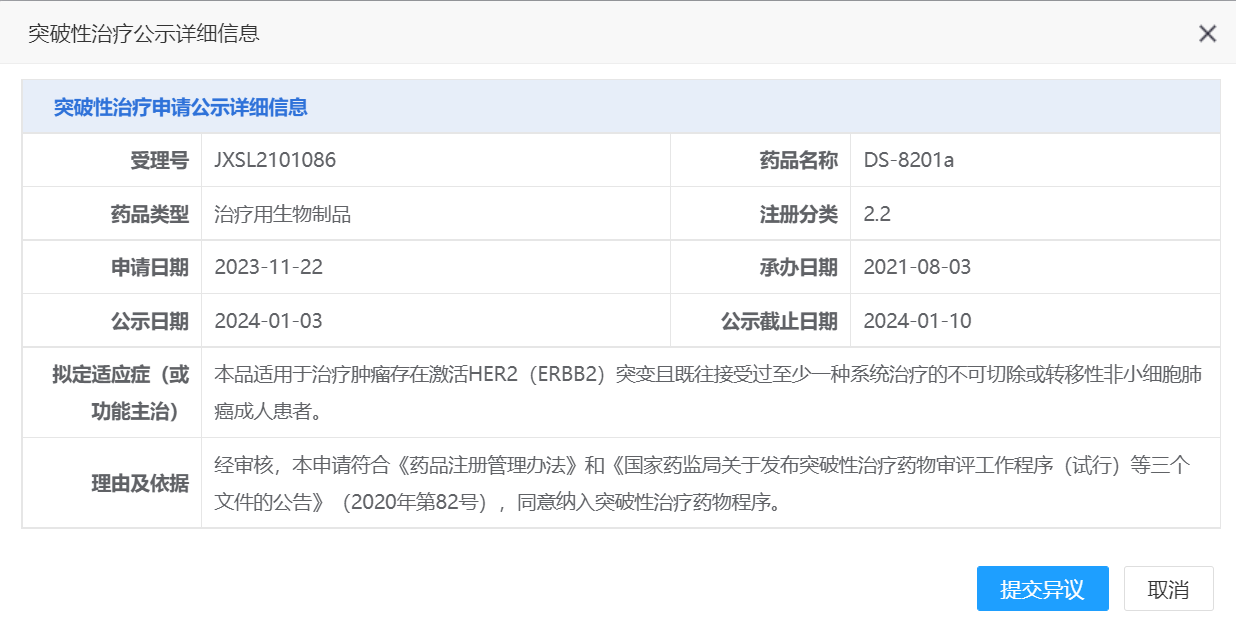Click the 治疗用生物制品 drug type value
1236x625 pixels.
[282, 214]
